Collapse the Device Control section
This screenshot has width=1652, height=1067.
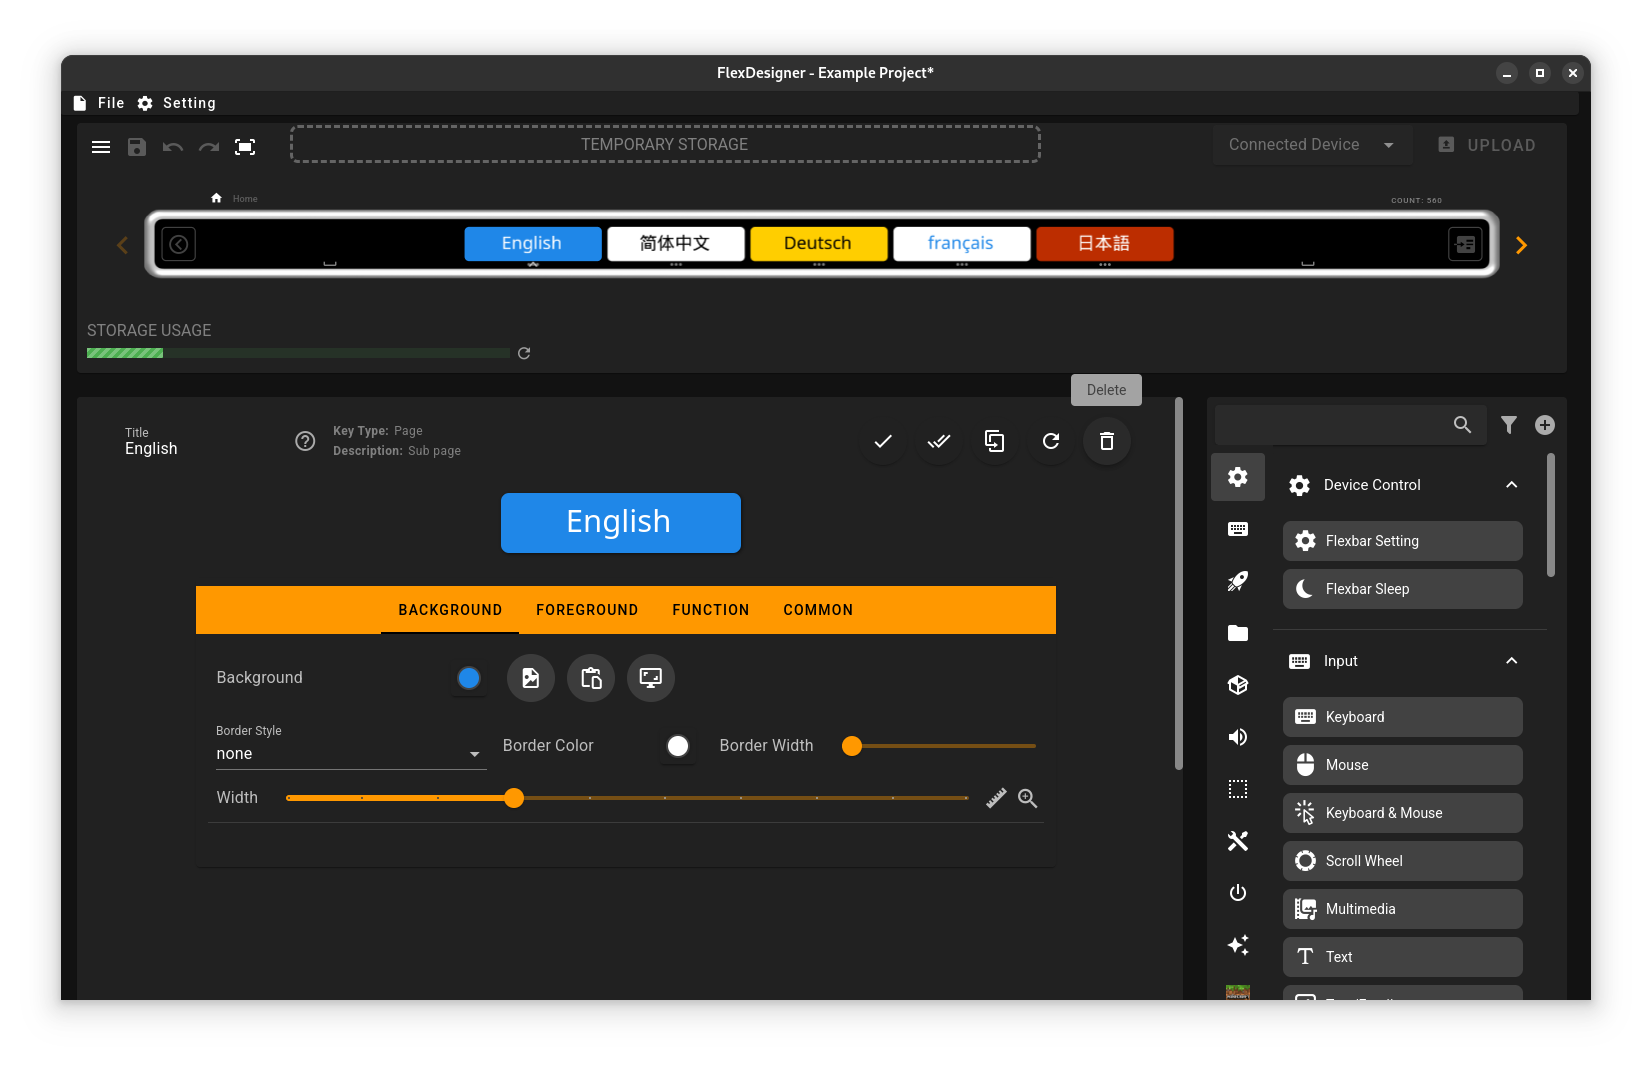(x=1511, y=485)
